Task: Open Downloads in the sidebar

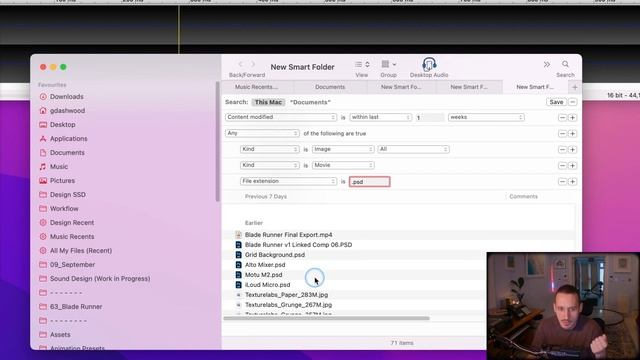Action: point(67,97)
